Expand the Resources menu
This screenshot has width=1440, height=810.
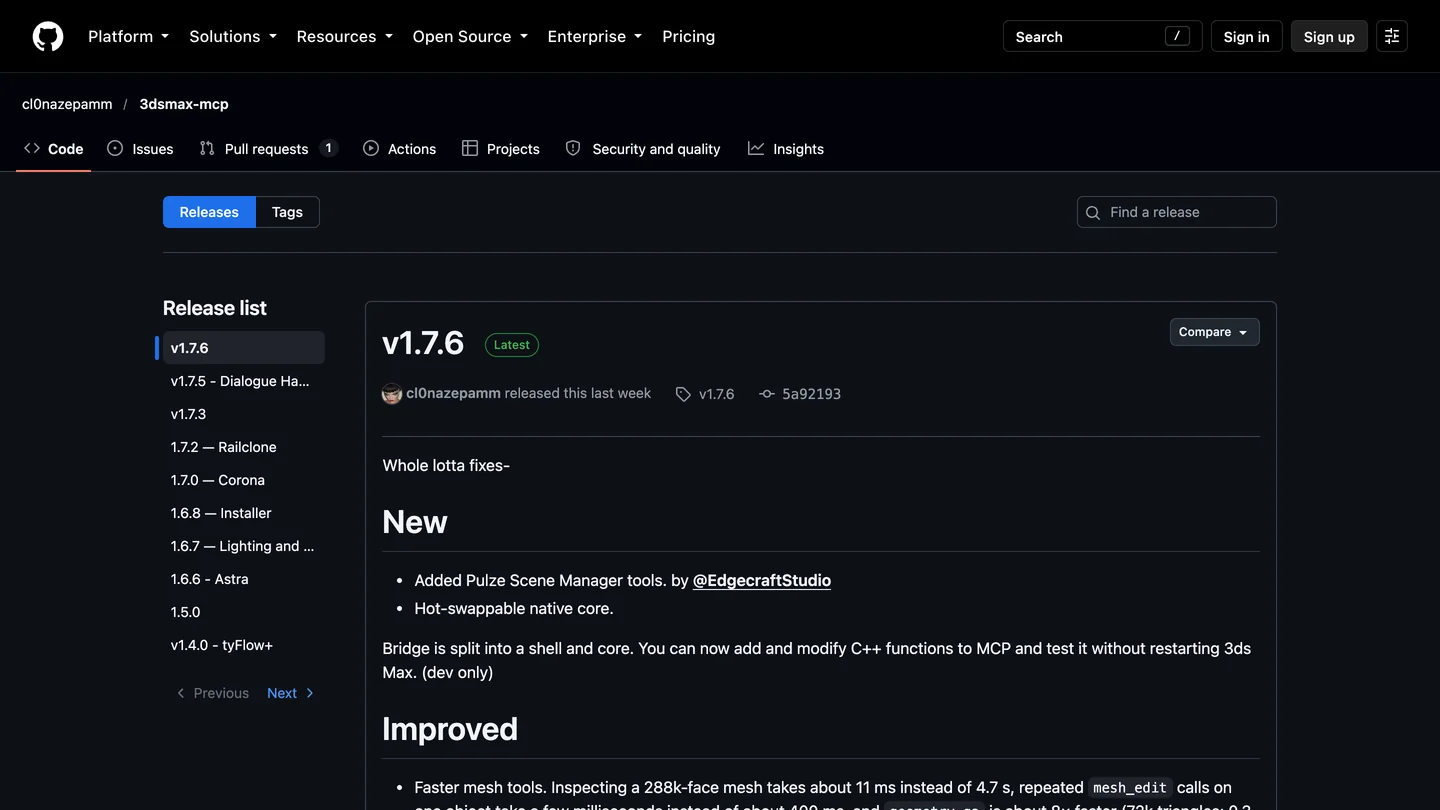point(345,36)
